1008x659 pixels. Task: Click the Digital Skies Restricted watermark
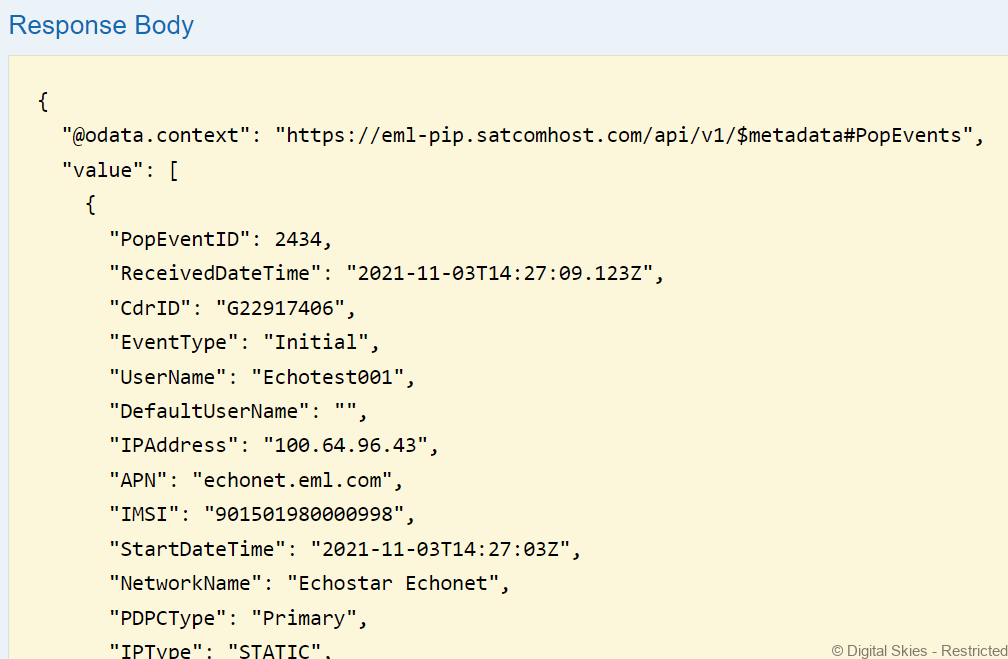919,650
